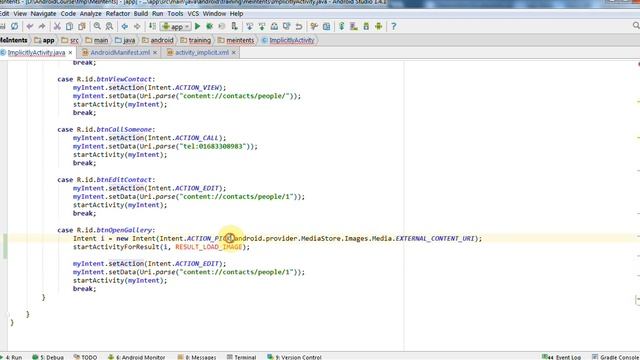Close the ImplicitlyActivity.java tab

click(x=70, y=53)
